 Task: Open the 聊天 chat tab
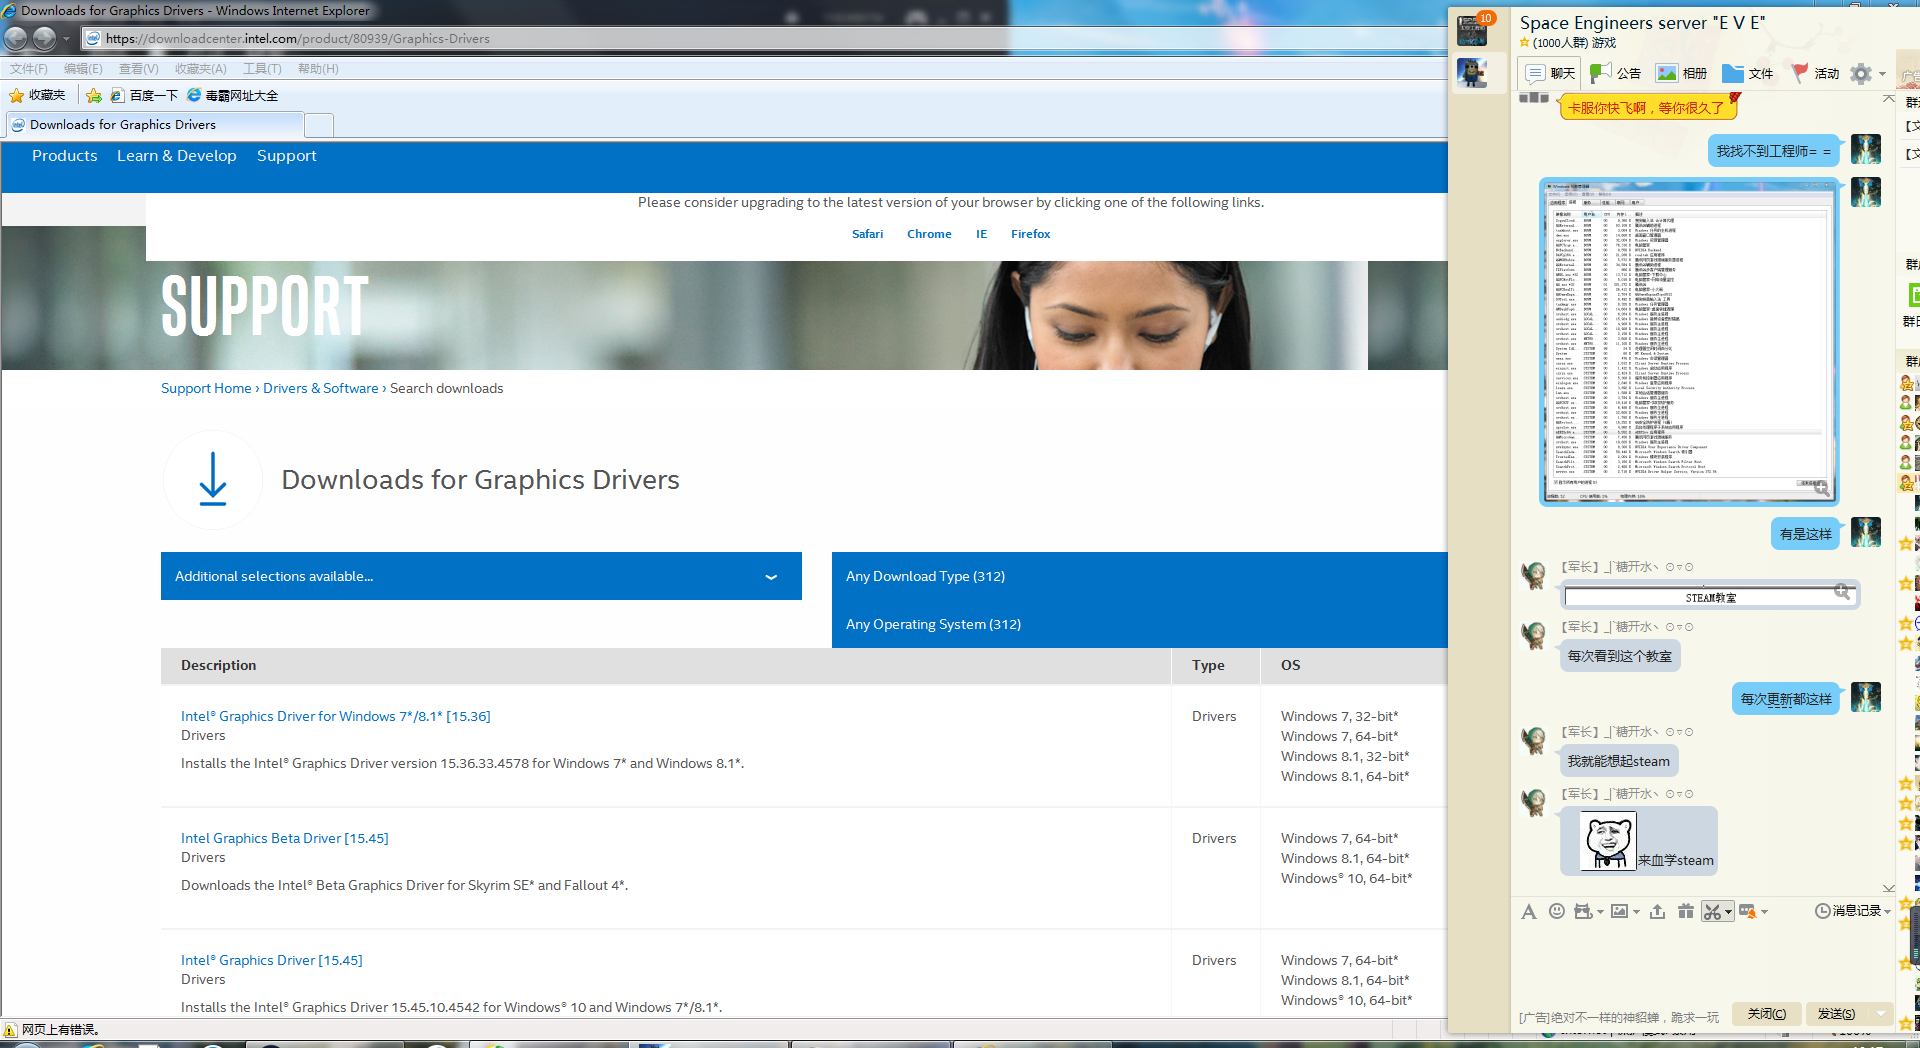1550,73
